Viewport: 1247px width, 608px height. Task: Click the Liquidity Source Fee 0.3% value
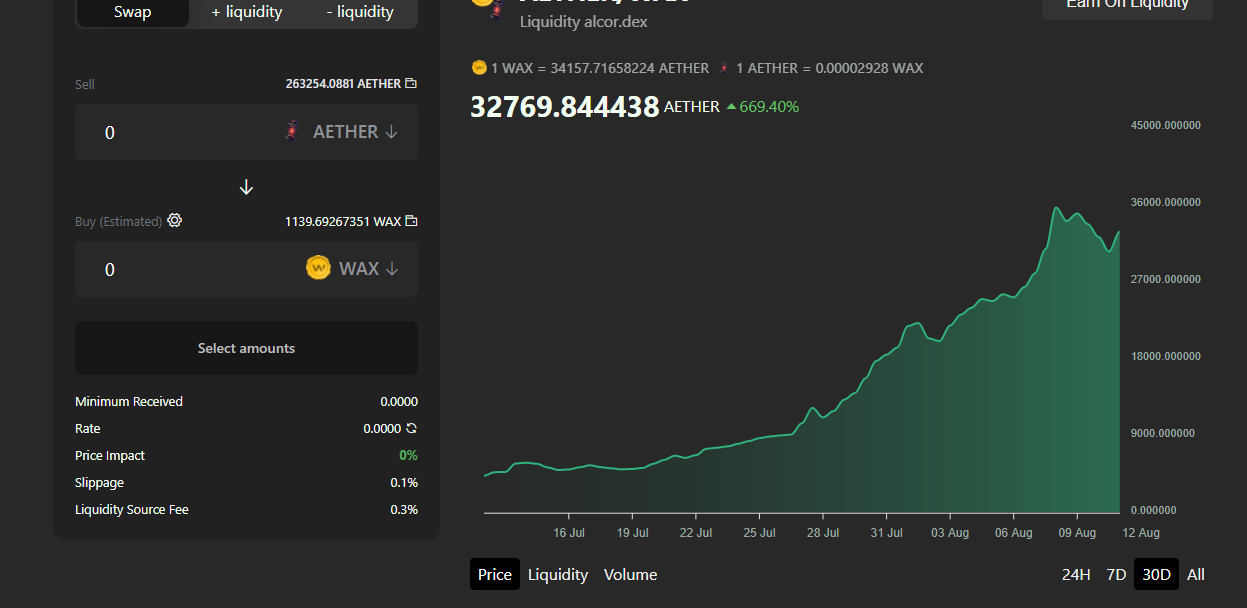[x=404, y=510]
